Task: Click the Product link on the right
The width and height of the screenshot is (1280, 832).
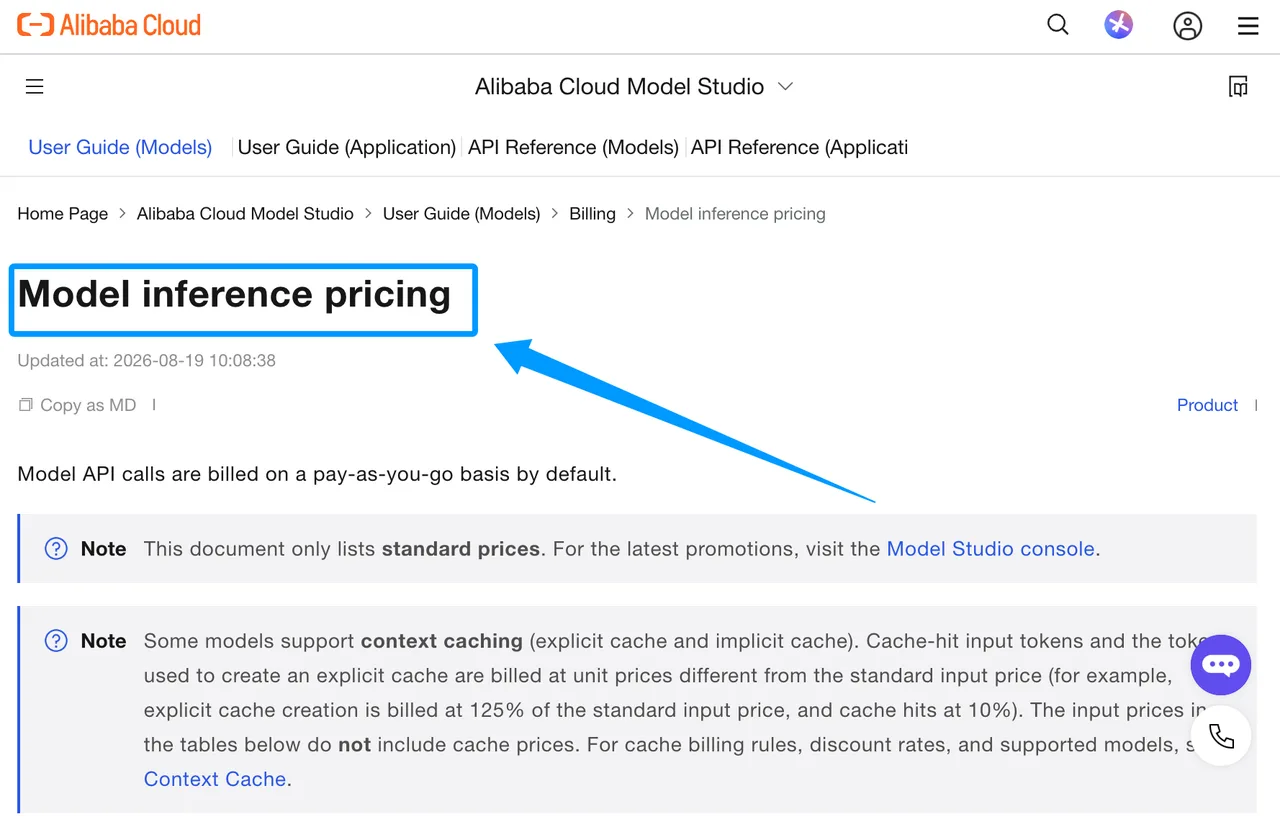Action: point(1207,405)
